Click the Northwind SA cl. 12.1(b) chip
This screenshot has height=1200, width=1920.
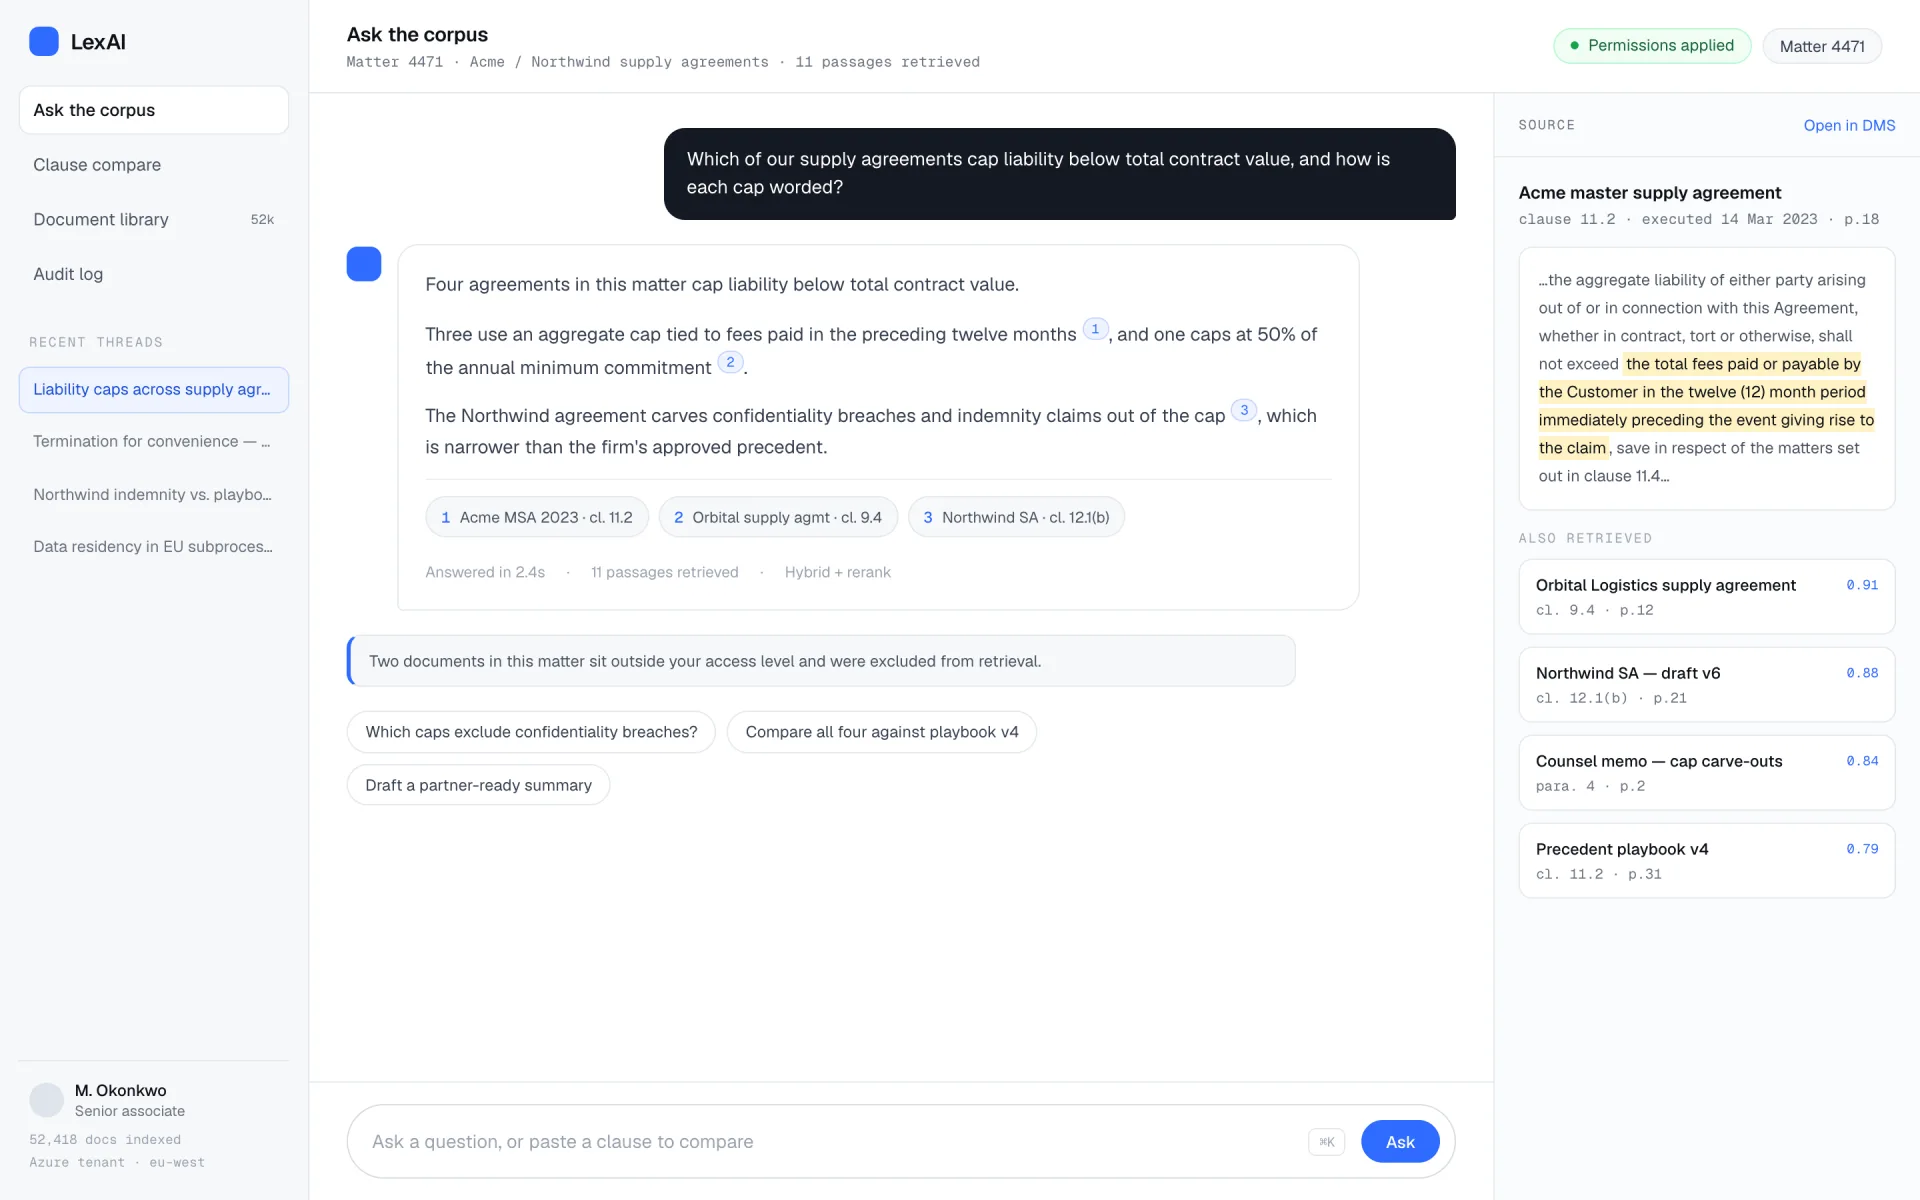click(x=1016, y=517)
